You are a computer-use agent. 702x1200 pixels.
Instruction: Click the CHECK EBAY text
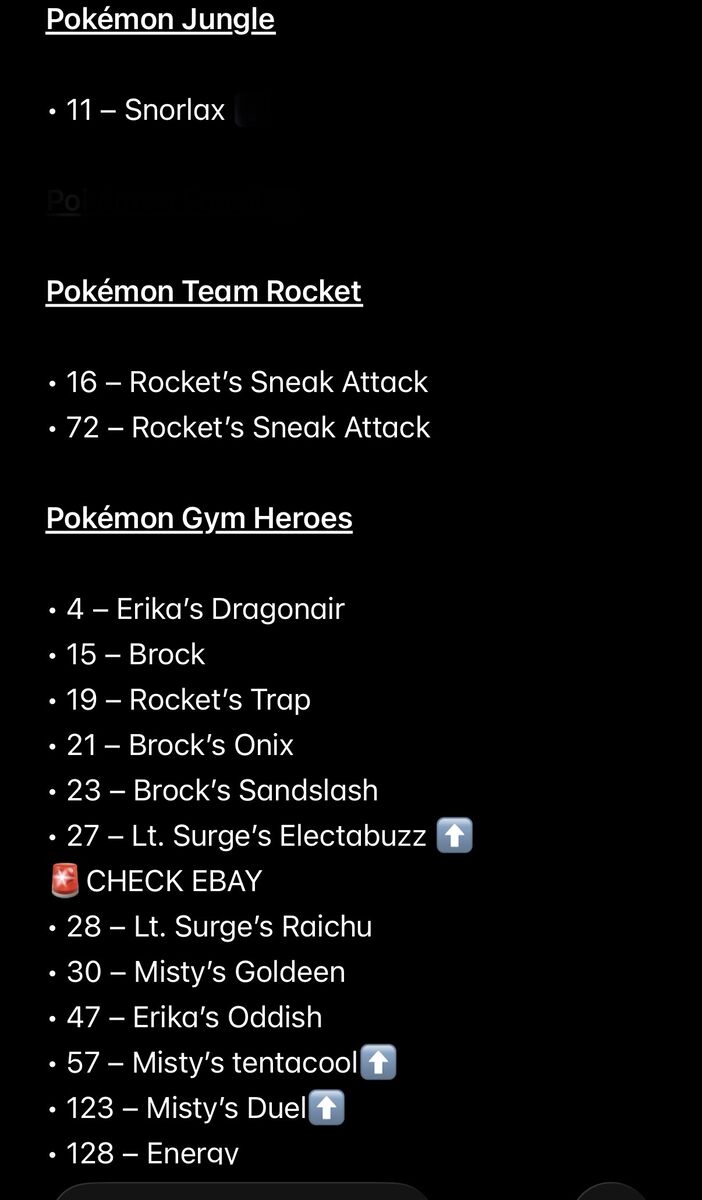174,881
